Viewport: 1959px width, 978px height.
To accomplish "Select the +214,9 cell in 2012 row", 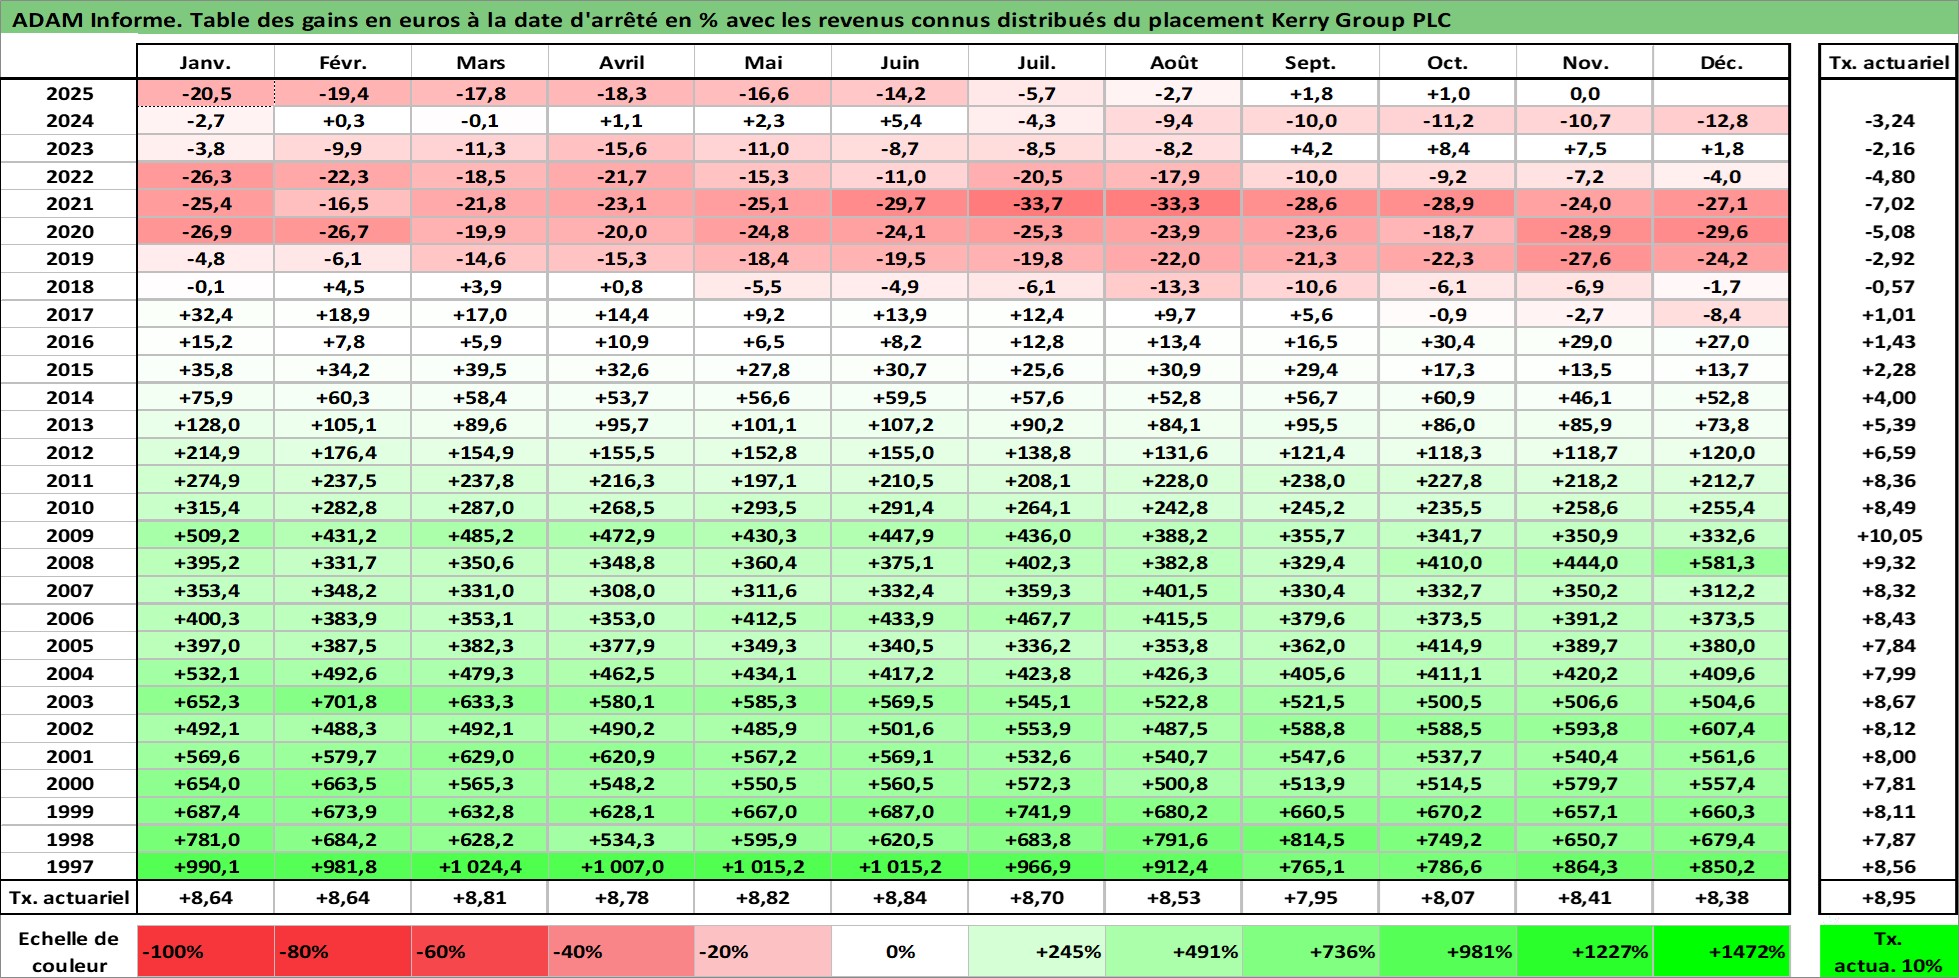I will 205,452.
